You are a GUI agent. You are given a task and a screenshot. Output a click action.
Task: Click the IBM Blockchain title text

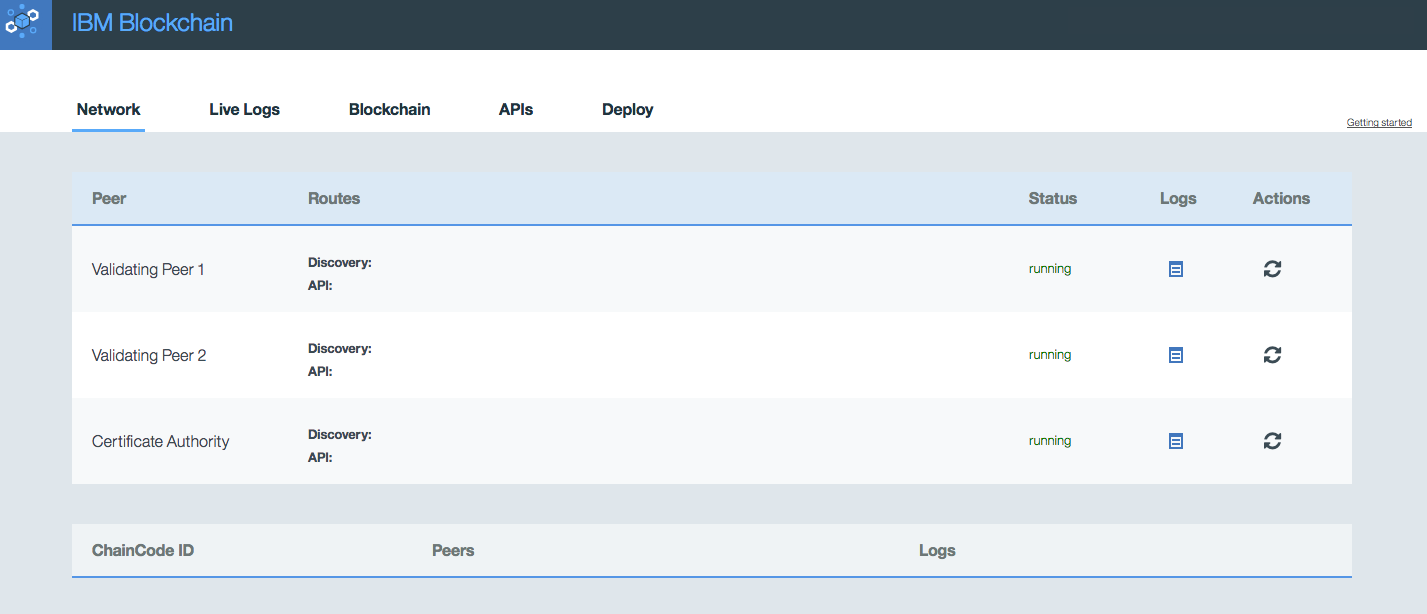tap(152, 23)
